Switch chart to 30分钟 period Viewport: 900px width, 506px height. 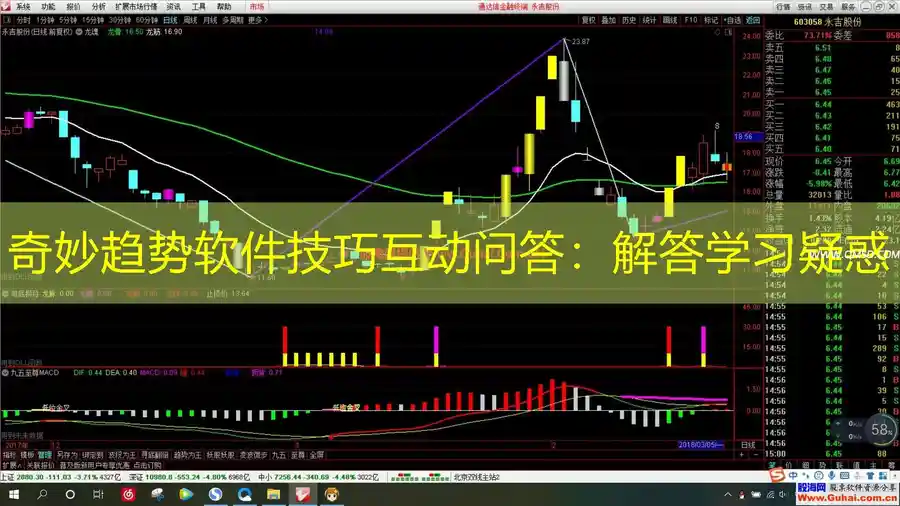coord(119,20)
